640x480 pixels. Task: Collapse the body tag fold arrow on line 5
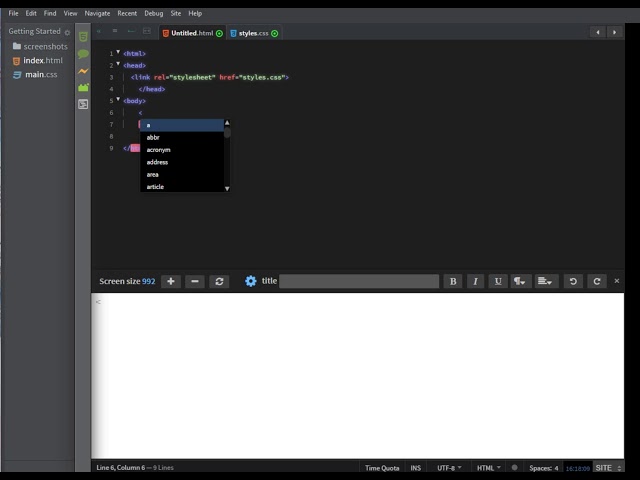click(x=118, y=99)
